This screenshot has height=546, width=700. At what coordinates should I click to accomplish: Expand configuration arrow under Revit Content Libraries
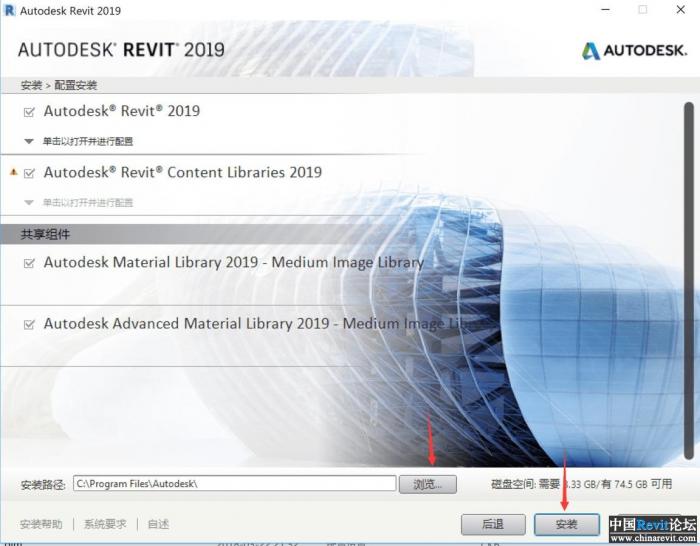click(29, 202)
